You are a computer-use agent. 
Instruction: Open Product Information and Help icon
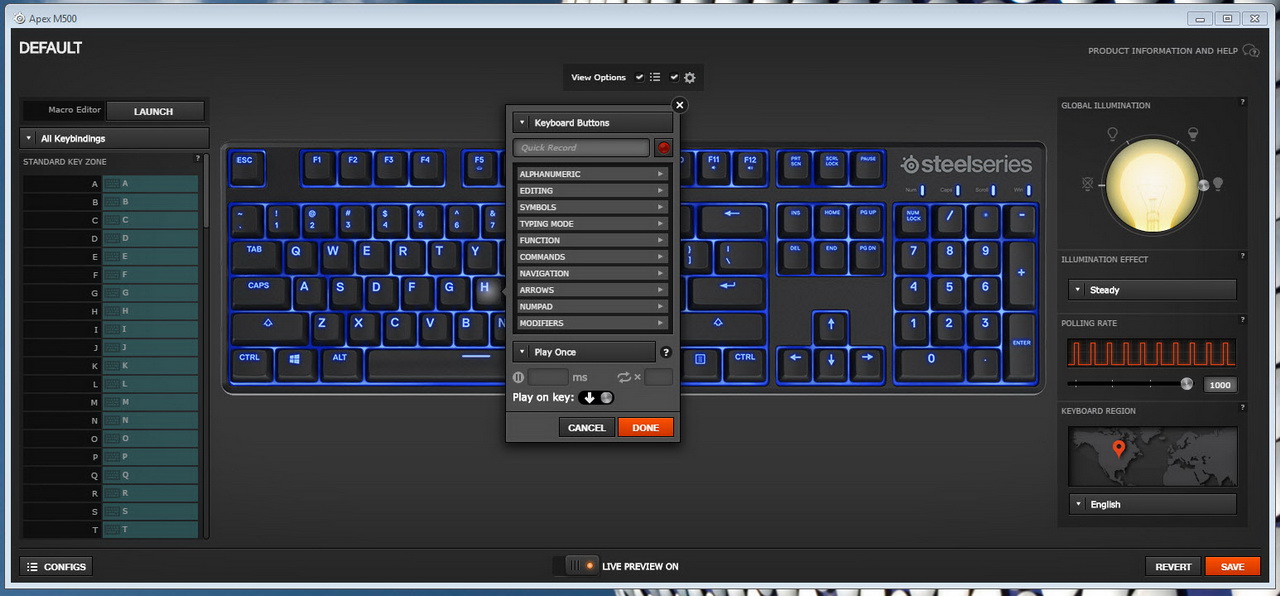[1251, 51]
